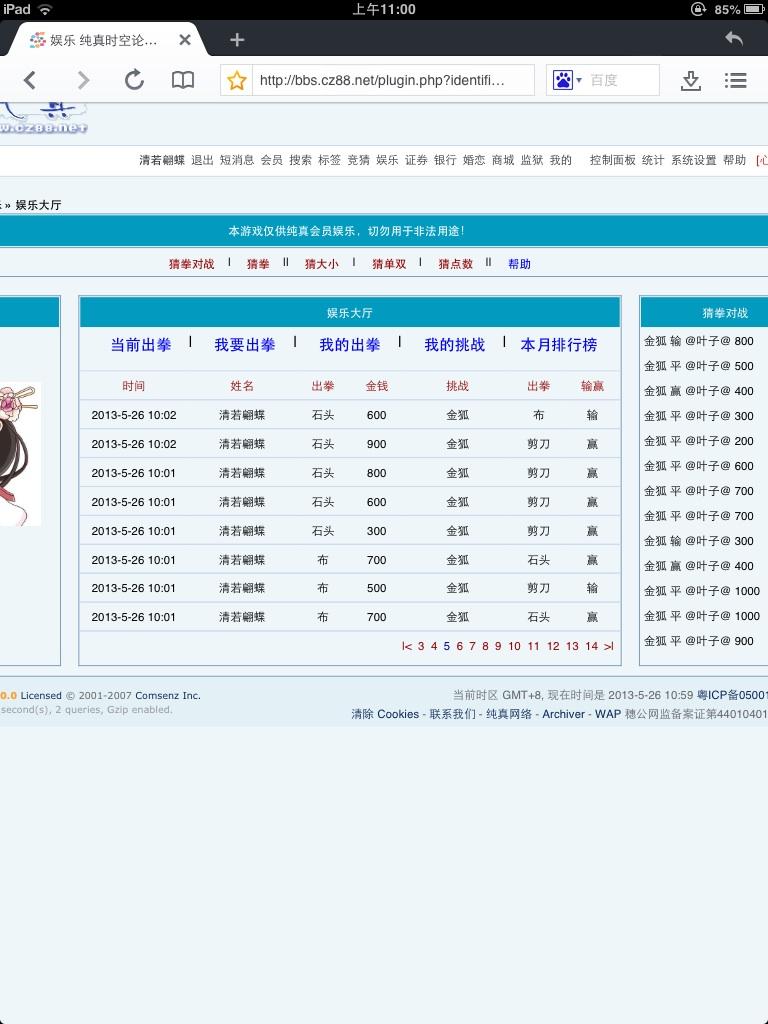The height and width of the screenshot is (1024, 768).
Task: Open 统计 in the nav bar
Action: [653, 160]
